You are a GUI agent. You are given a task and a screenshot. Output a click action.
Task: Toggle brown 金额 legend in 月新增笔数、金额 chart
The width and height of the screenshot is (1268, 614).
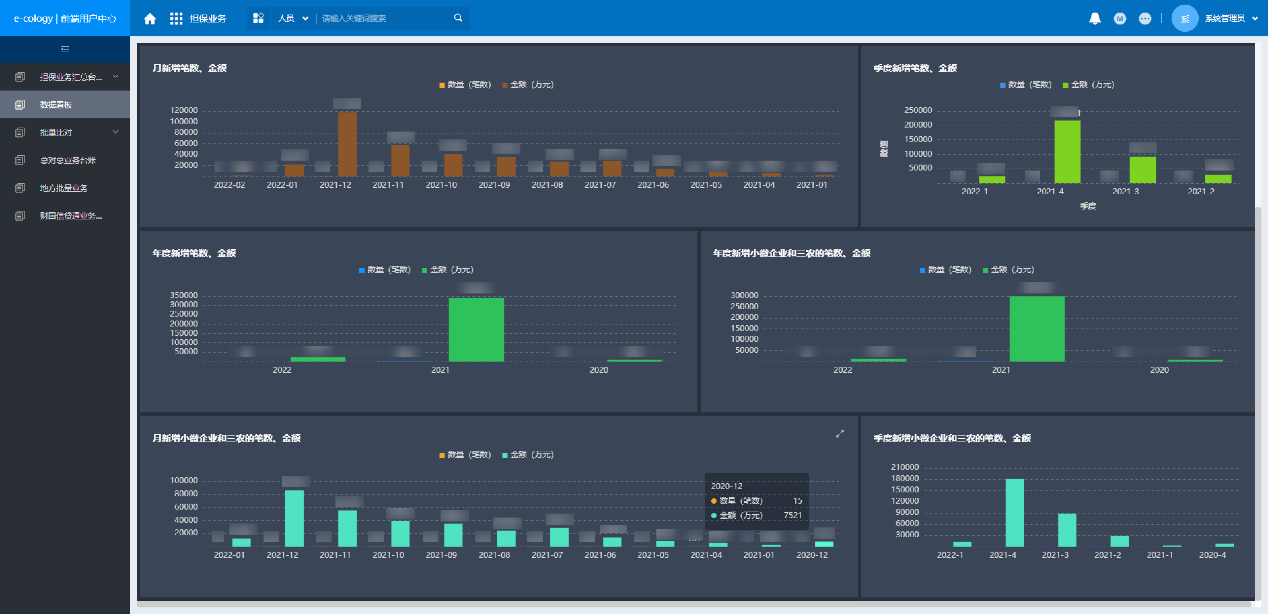(x=527, y=85)
